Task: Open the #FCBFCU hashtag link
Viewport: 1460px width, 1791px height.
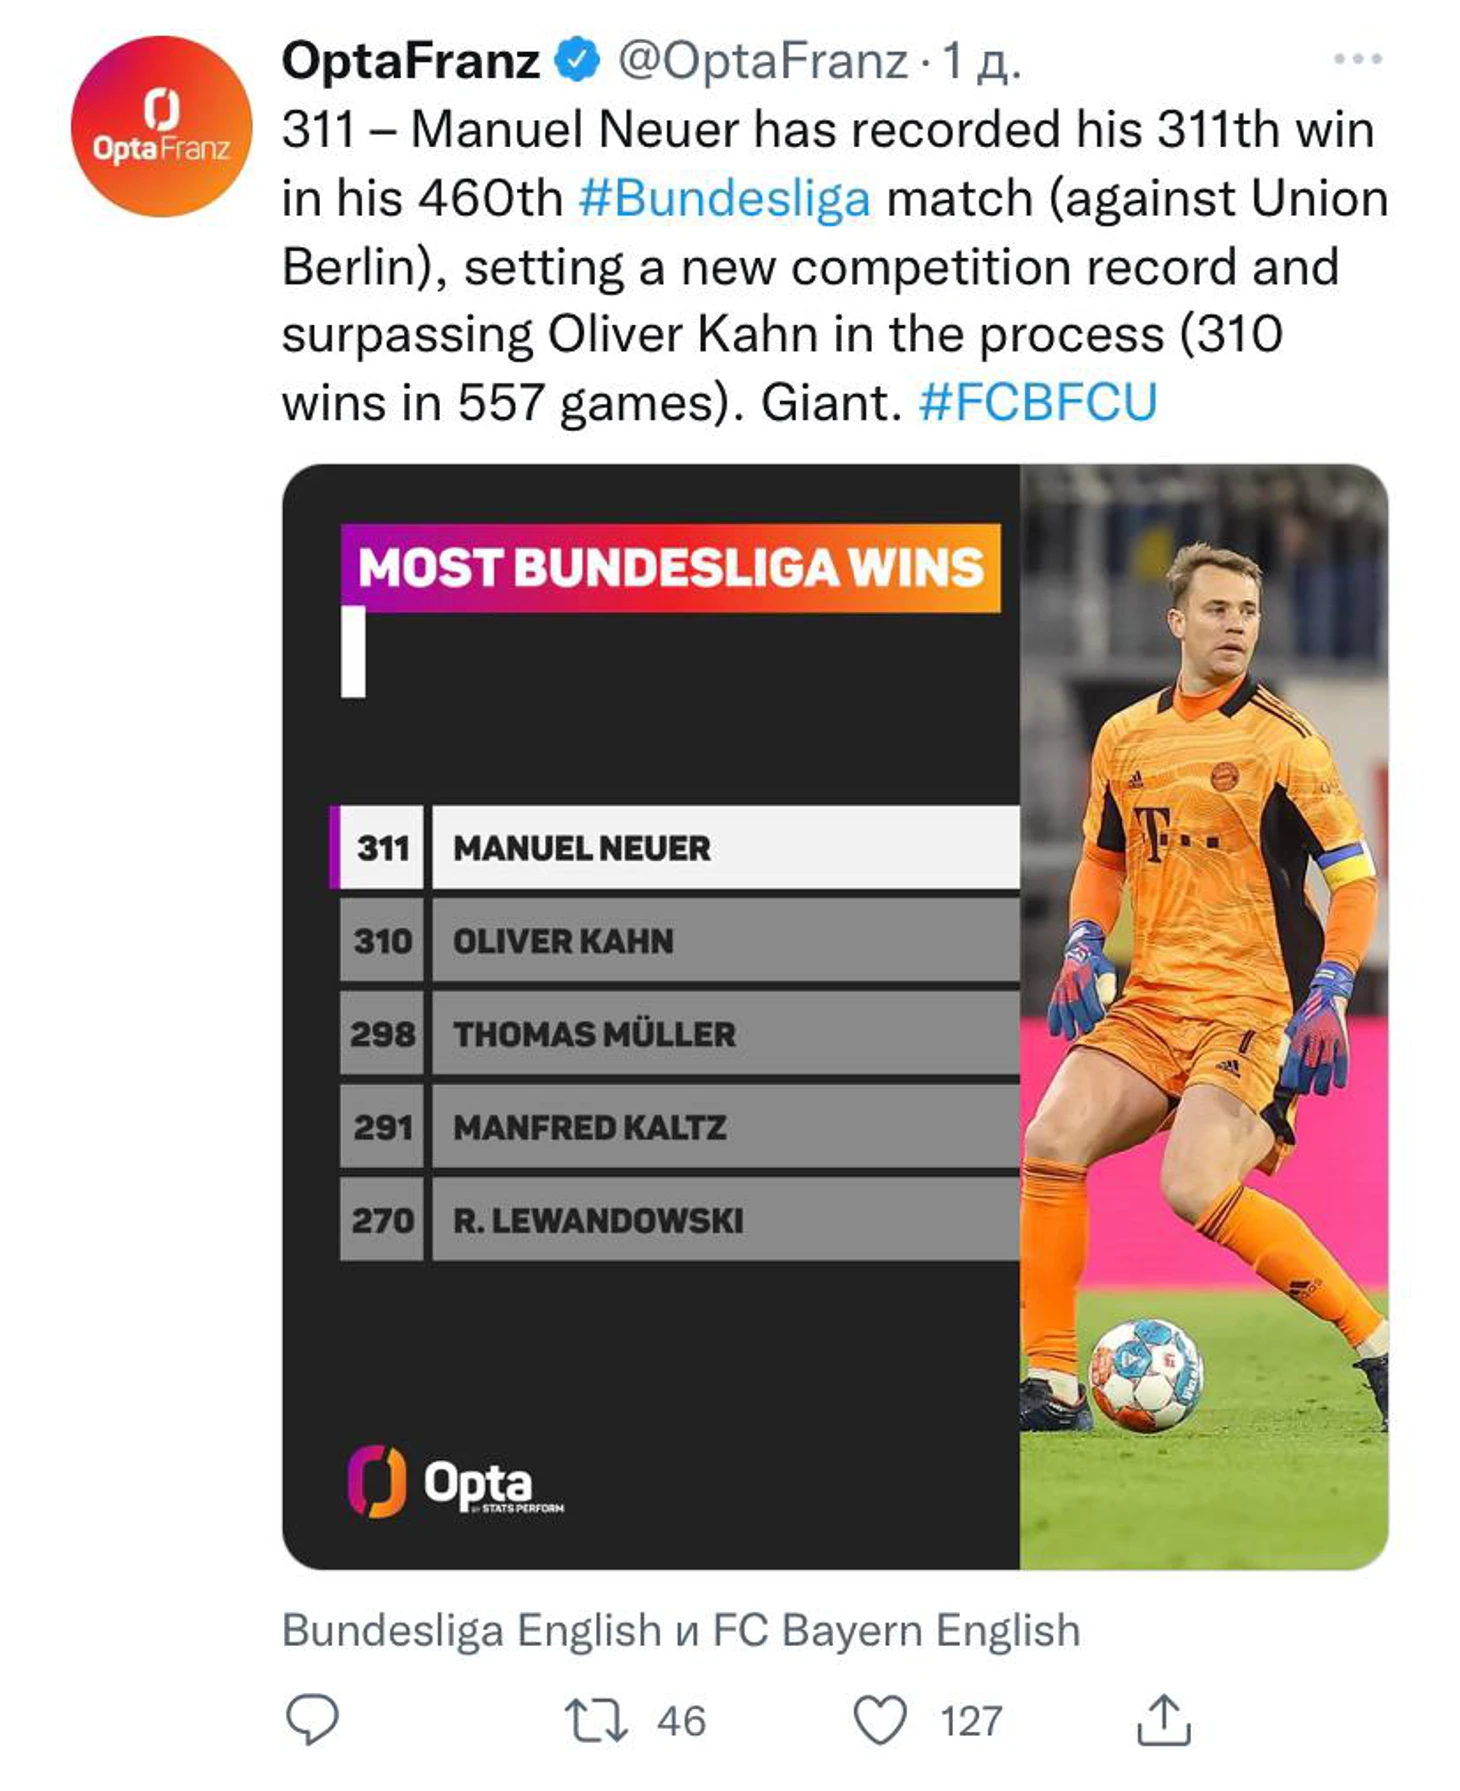Action: point(1037,402)
